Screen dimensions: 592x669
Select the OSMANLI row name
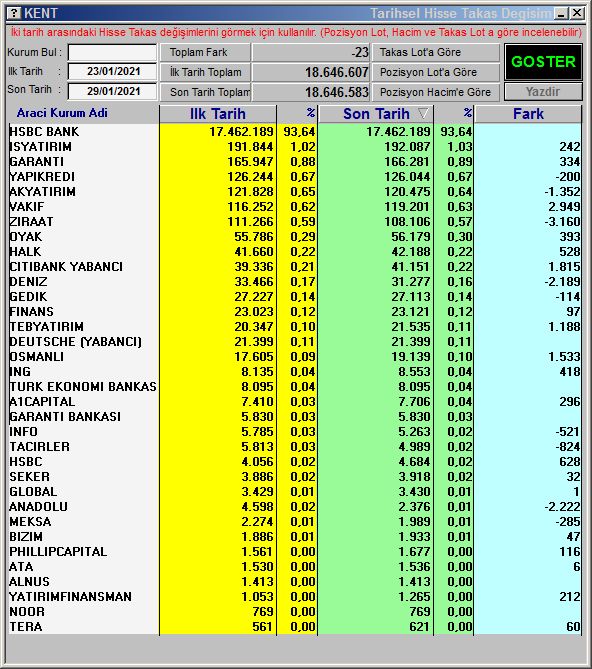tap(36, 357)
